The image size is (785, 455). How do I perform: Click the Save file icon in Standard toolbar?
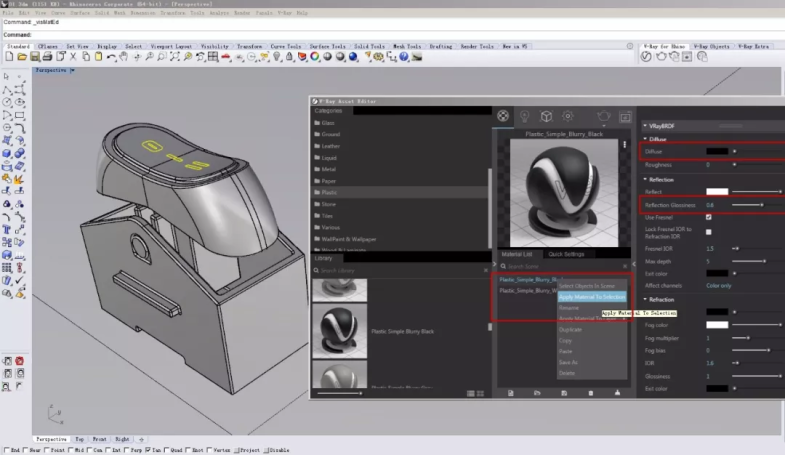pos(36,58)
